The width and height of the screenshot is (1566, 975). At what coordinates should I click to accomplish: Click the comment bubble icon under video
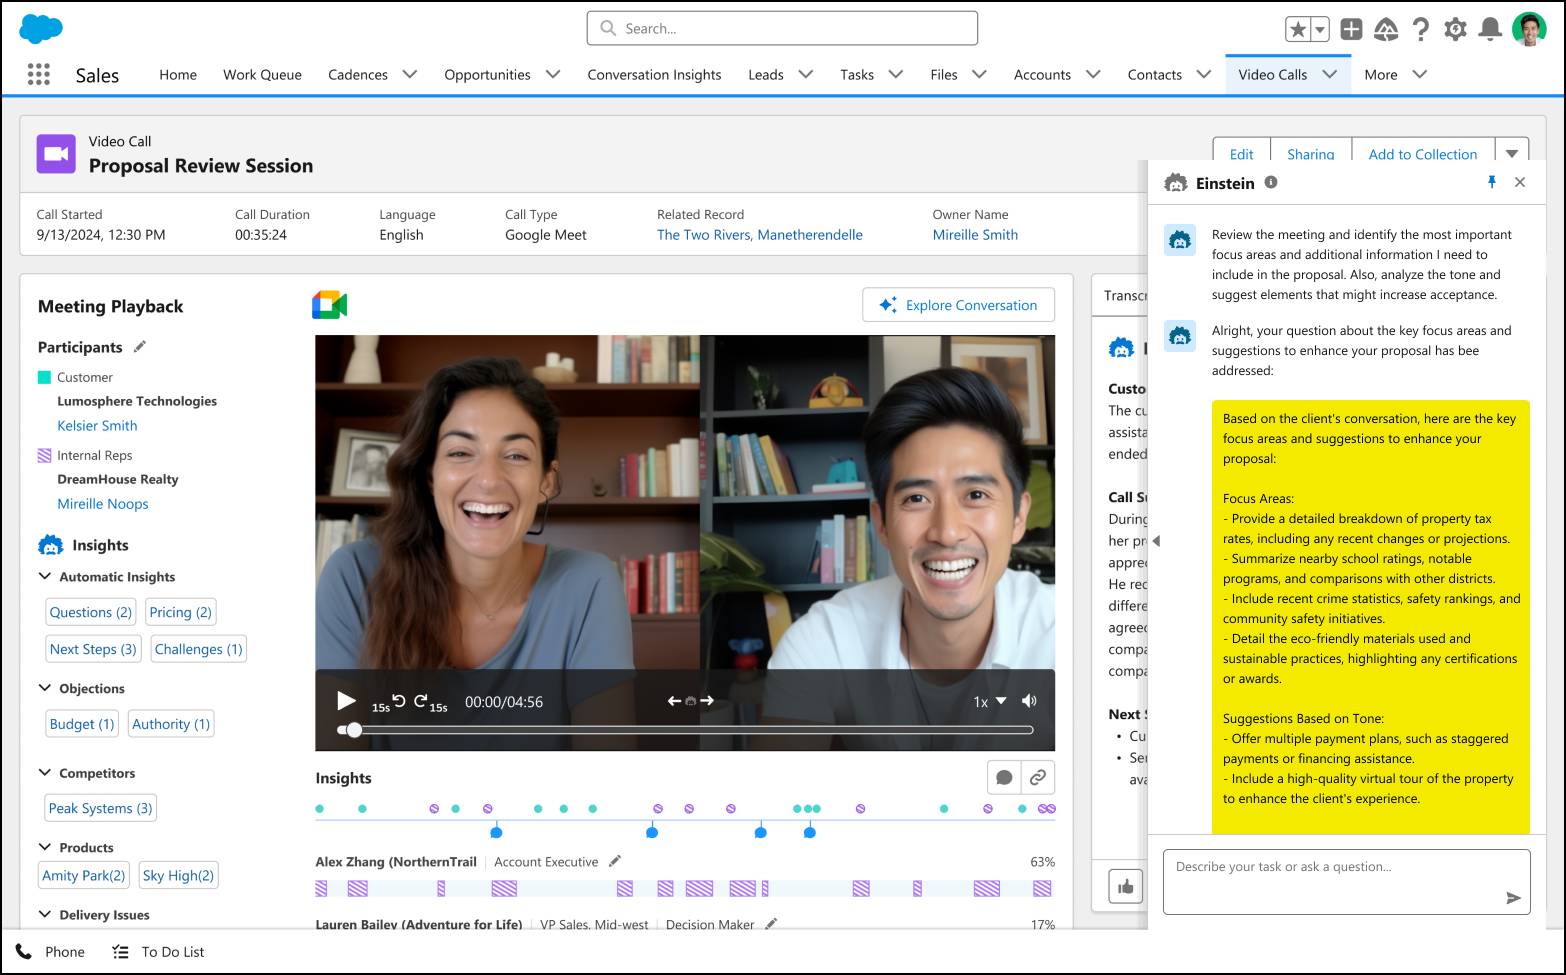[x=1004, y=777]
